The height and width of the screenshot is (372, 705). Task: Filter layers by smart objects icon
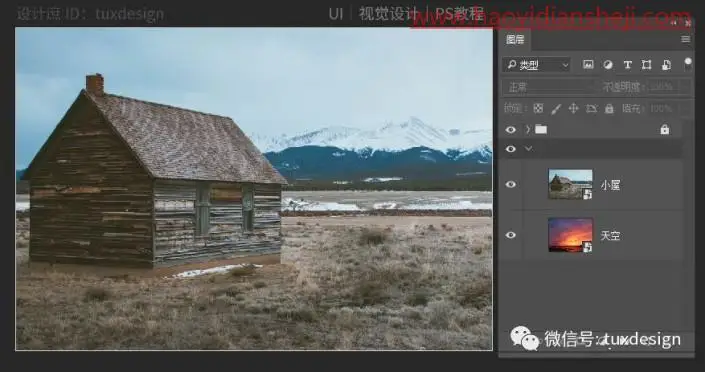(666, 65)
